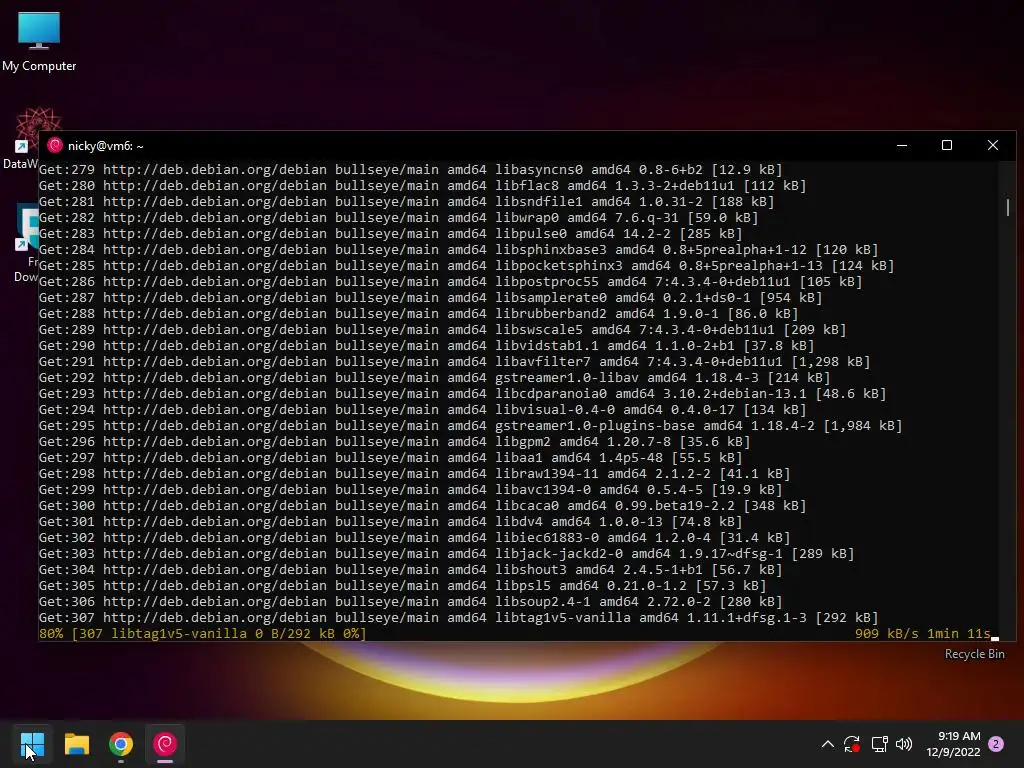Minimize the nicky@vm6 terminal window
The image size is (1024, 768).
coord(902,146)
